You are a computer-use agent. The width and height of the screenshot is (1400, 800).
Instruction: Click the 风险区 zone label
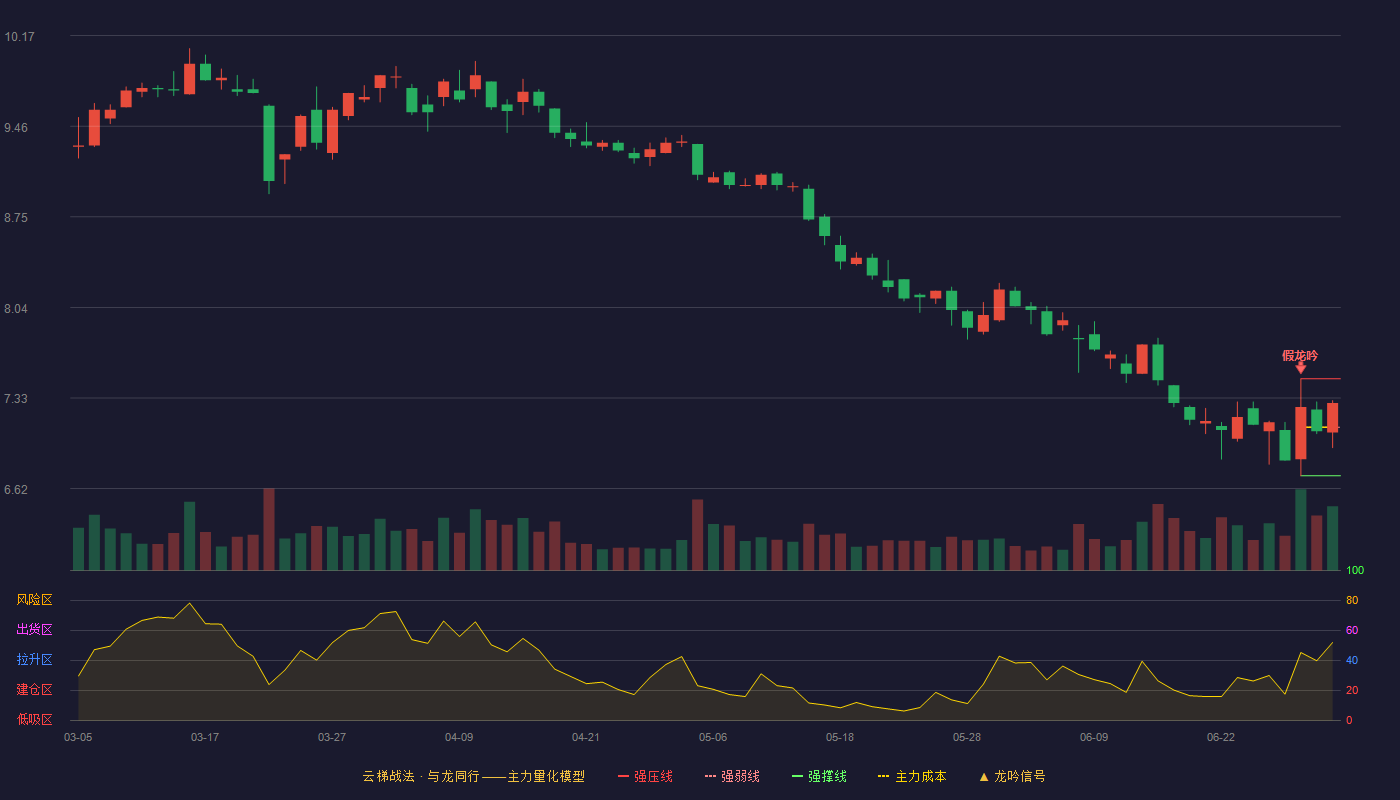tap(34, 600)
